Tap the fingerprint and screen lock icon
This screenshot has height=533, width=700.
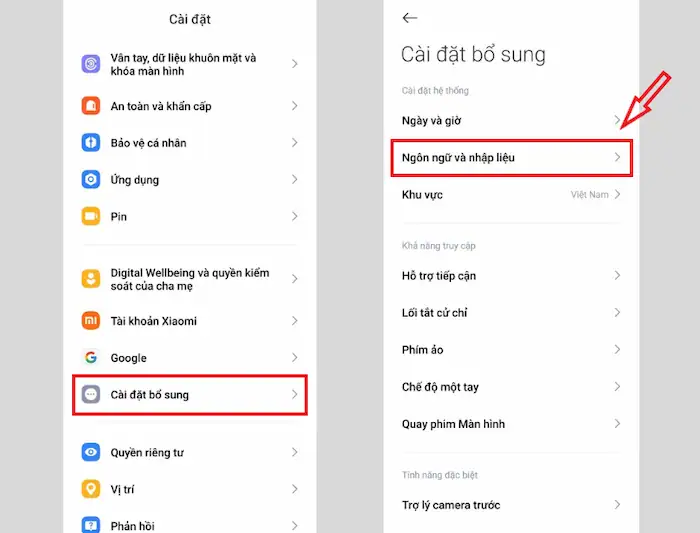click(x=91, y=64)
